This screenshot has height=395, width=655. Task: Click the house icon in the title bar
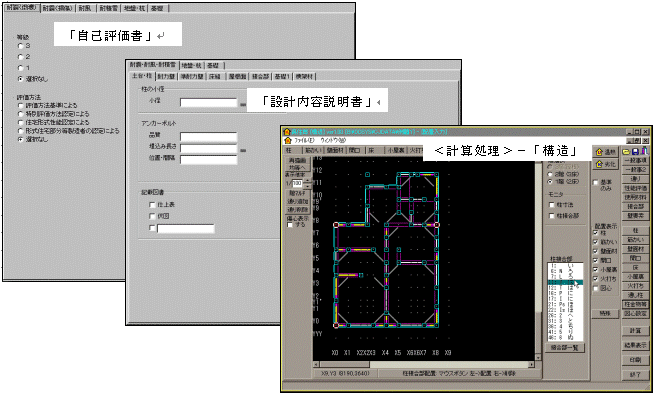tap(287, 132)
